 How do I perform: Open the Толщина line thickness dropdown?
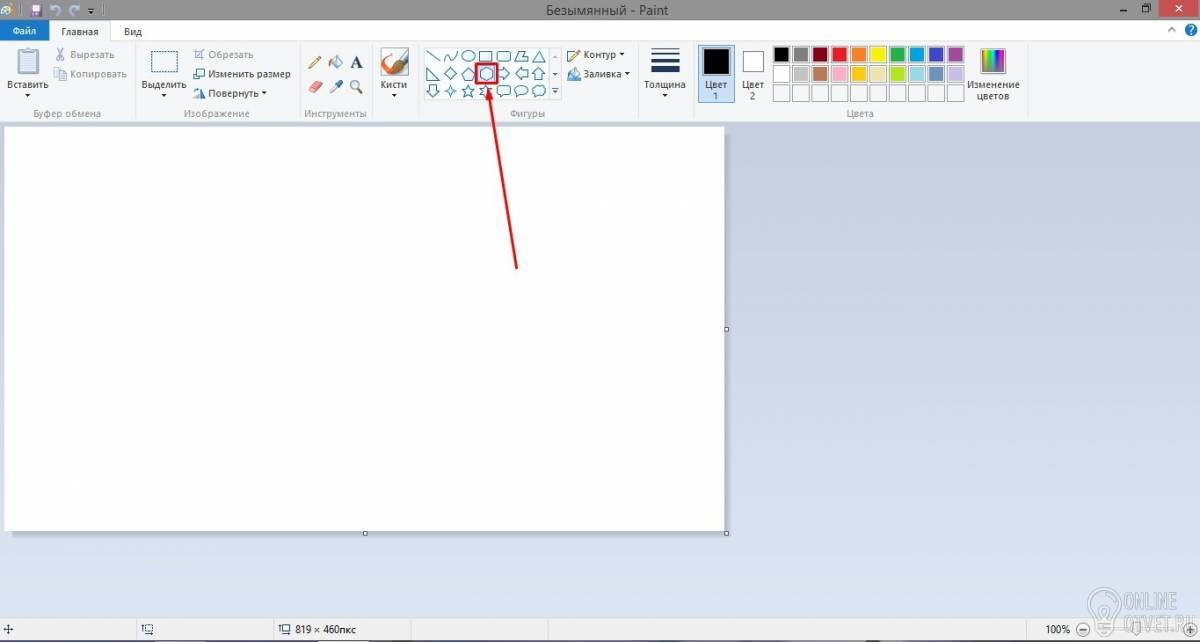664,73
